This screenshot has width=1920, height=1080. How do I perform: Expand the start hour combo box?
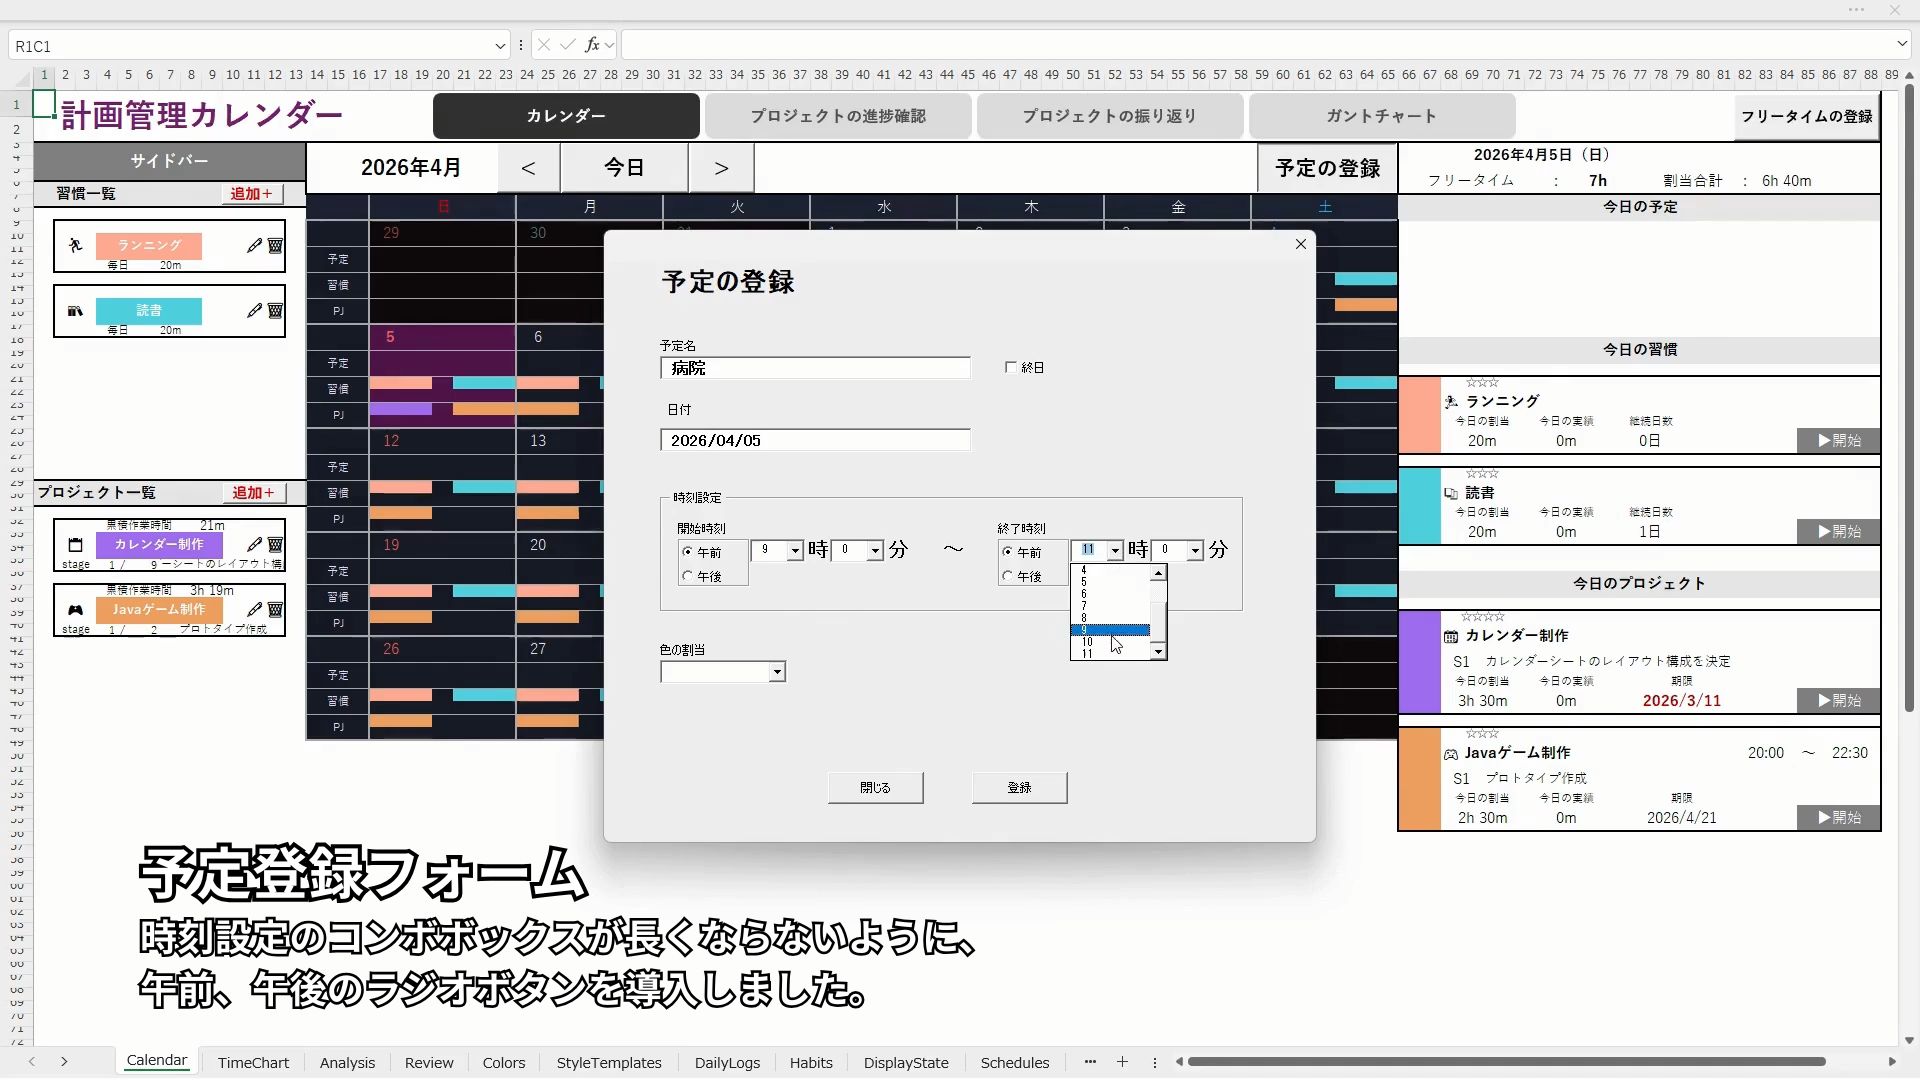pyautogui.click(x=795, y=551)
